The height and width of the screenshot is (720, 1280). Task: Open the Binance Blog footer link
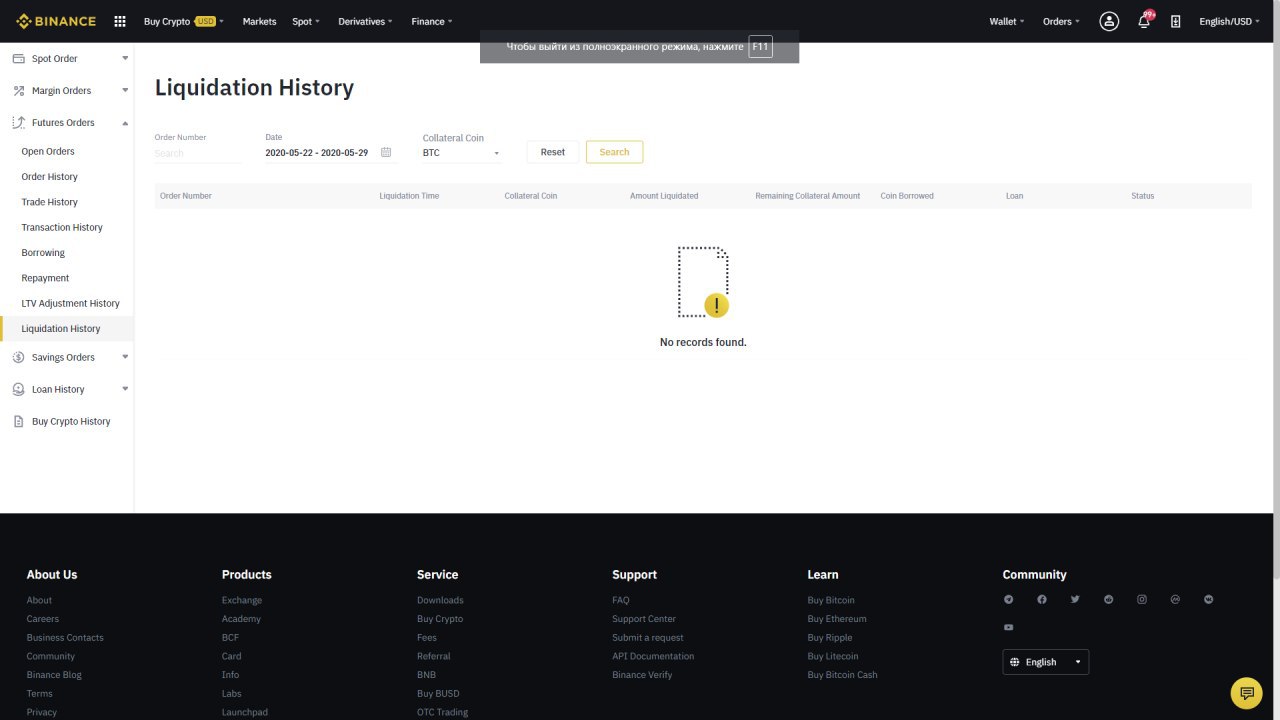[54, 675]
